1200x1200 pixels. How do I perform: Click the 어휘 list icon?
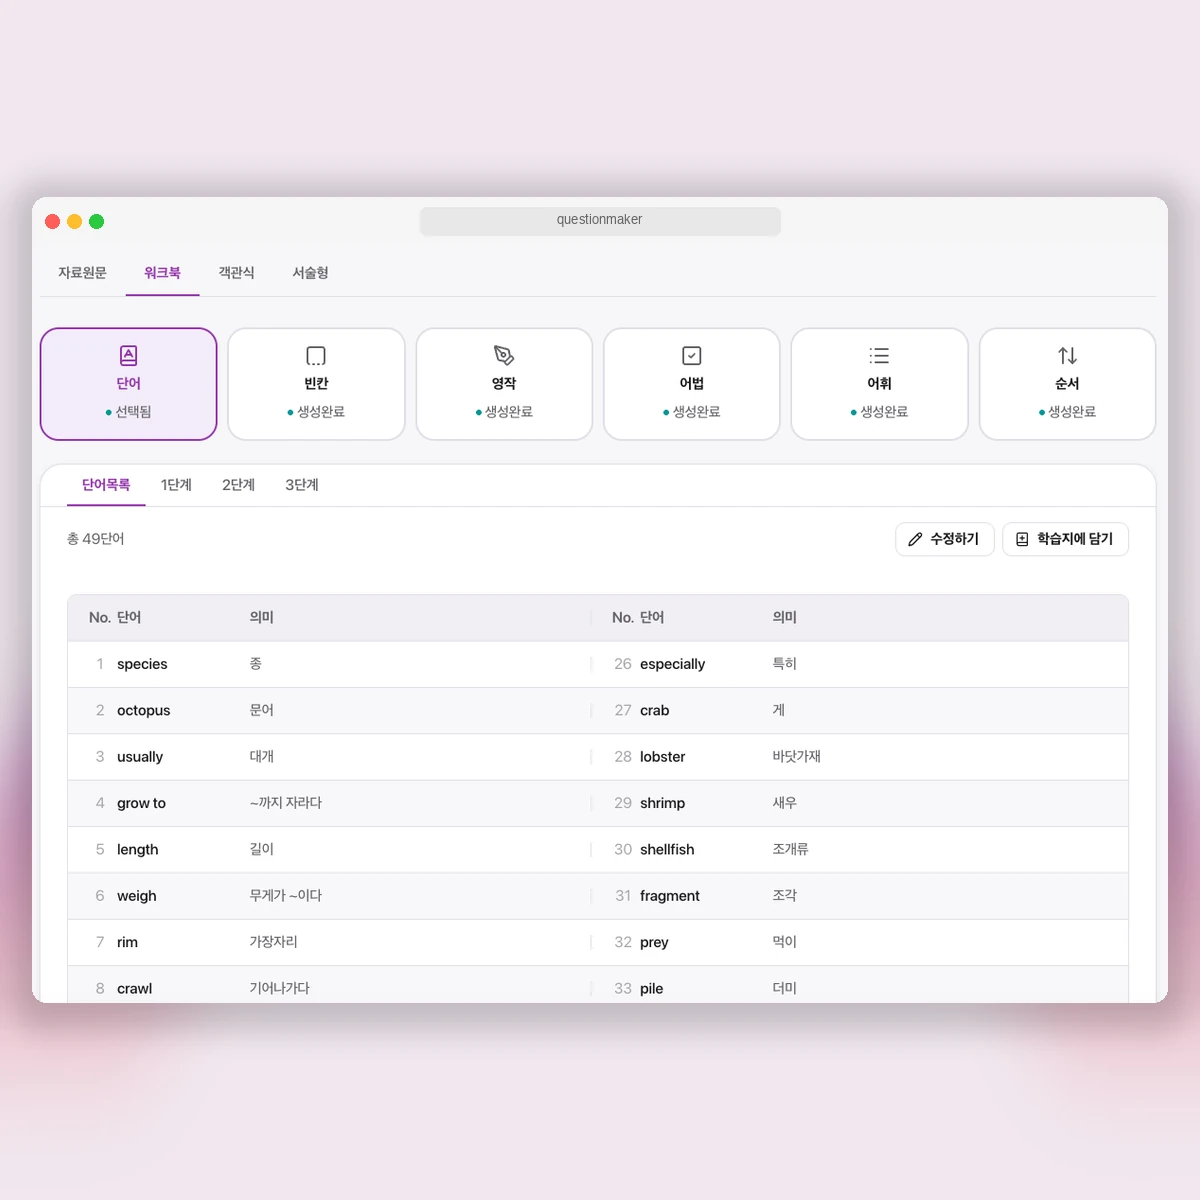[x=879, y=356]
